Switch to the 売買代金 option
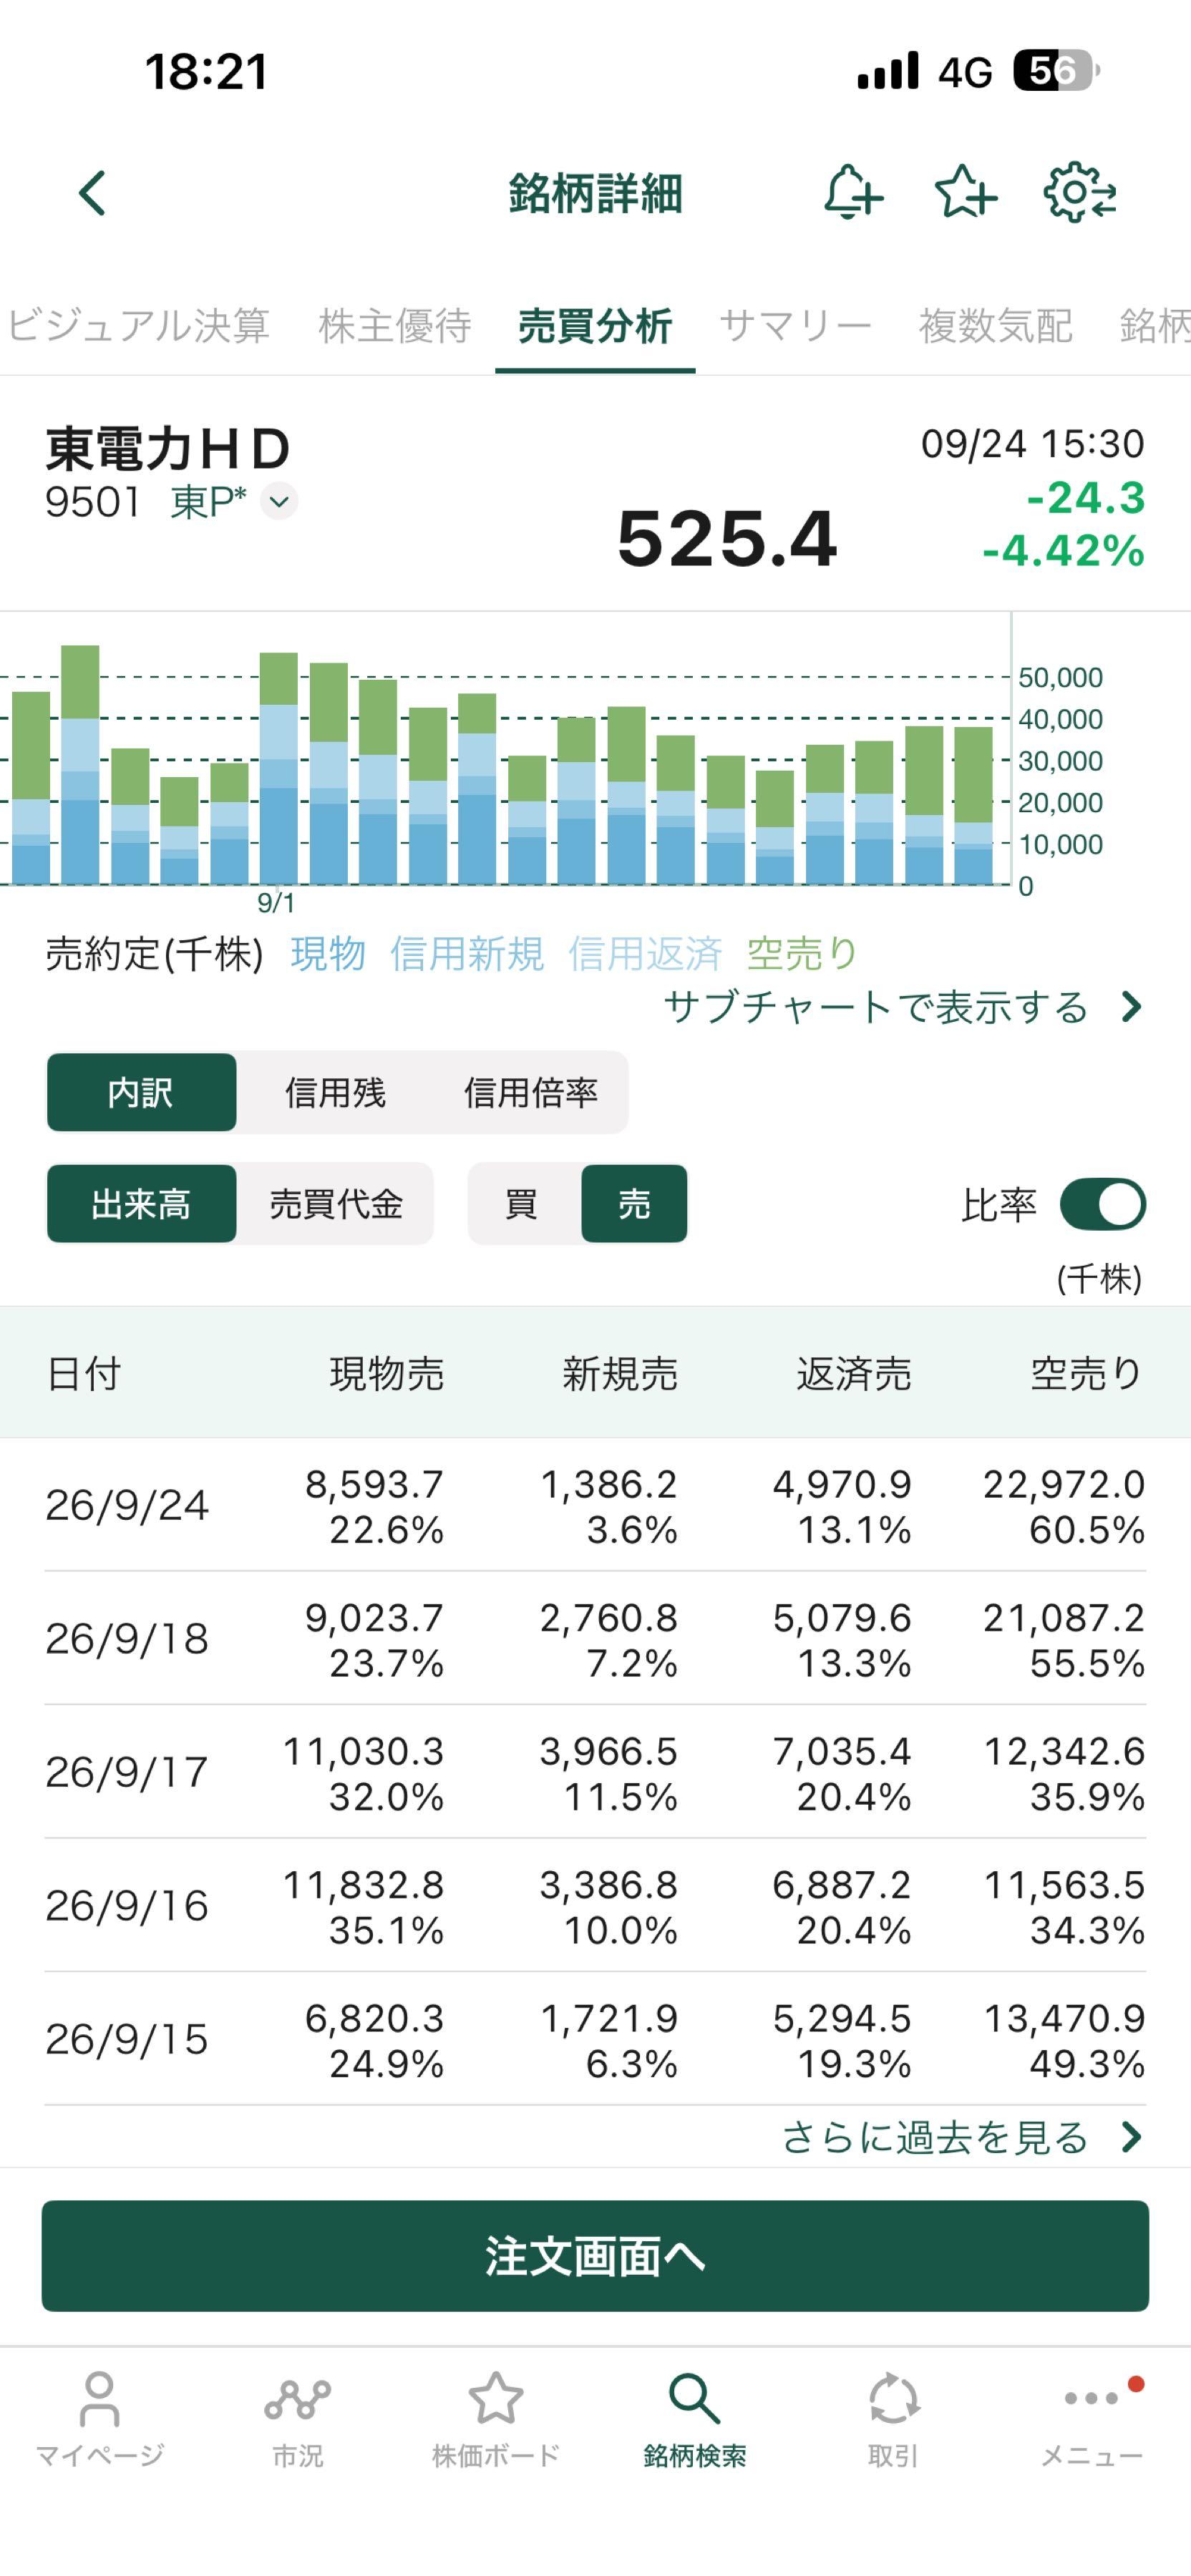Image resolution: width=1191 pixels, height=2576 pixels. tap(336, 1204)
